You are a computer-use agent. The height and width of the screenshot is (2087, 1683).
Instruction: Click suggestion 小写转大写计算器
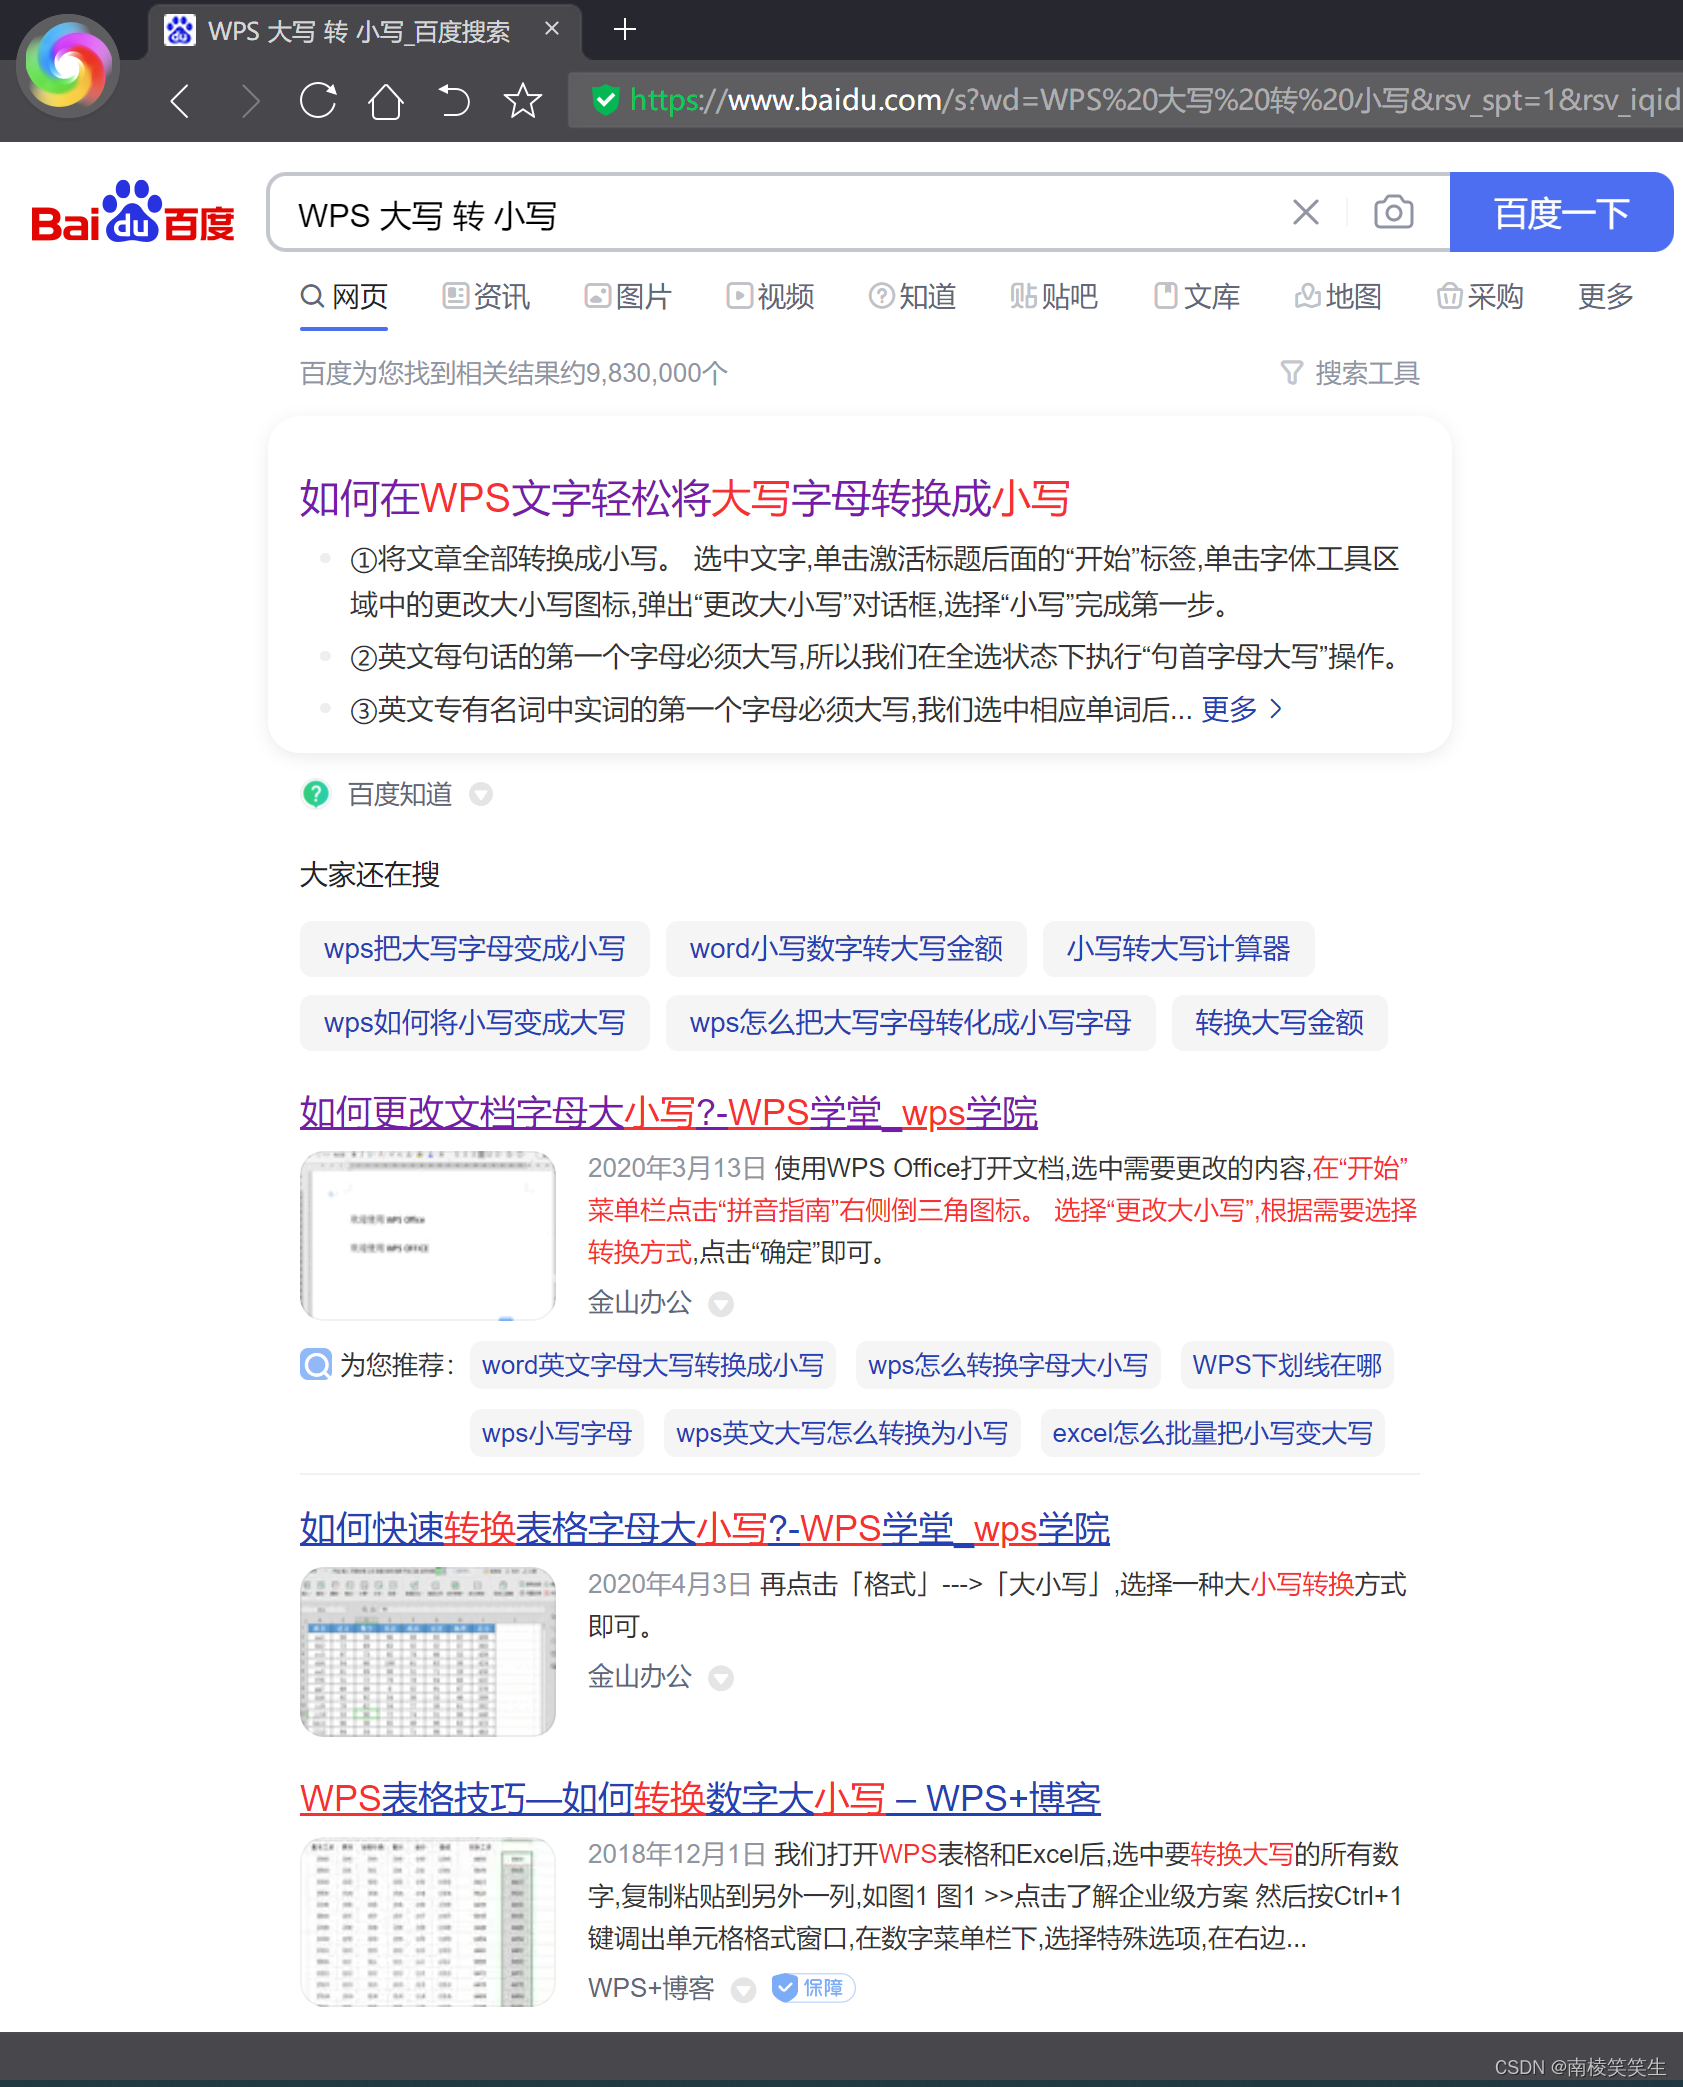(x=1178, y=948)
